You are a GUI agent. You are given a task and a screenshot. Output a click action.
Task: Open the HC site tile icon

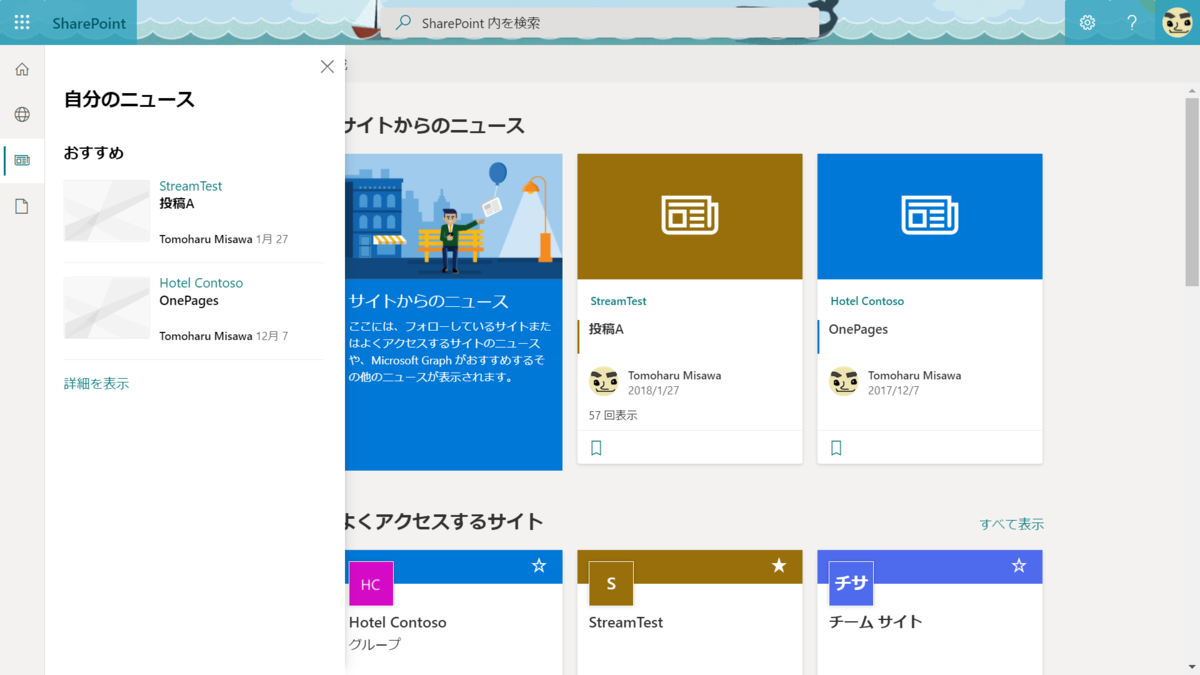pos(371,584)
